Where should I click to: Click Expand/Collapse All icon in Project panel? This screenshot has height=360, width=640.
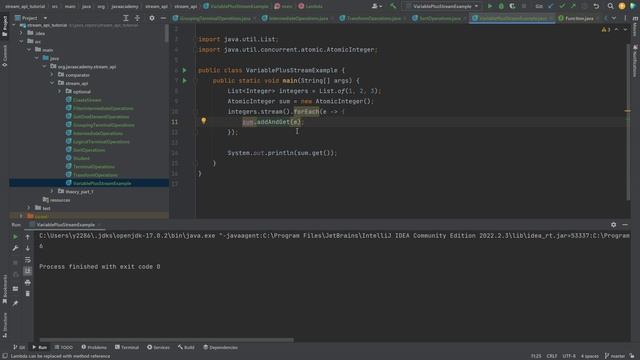coord(137,18)
